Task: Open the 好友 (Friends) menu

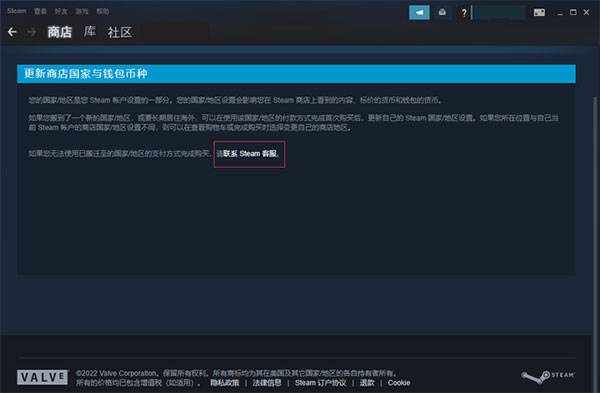Action: 61,11
